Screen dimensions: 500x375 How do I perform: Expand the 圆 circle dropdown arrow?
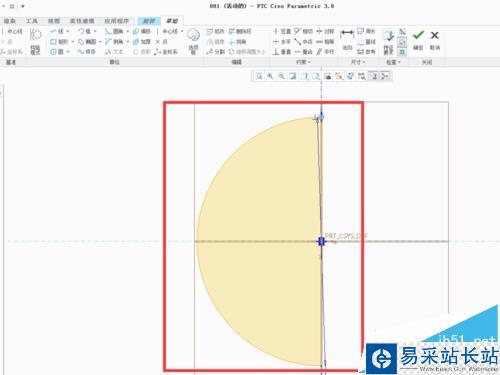[68, 52]
